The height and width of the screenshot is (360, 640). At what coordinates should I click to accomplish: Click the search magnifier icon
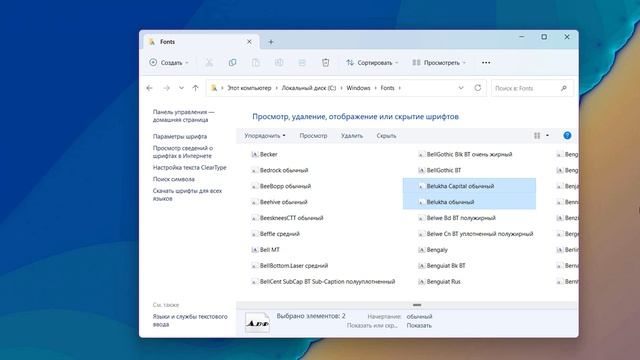564,88
